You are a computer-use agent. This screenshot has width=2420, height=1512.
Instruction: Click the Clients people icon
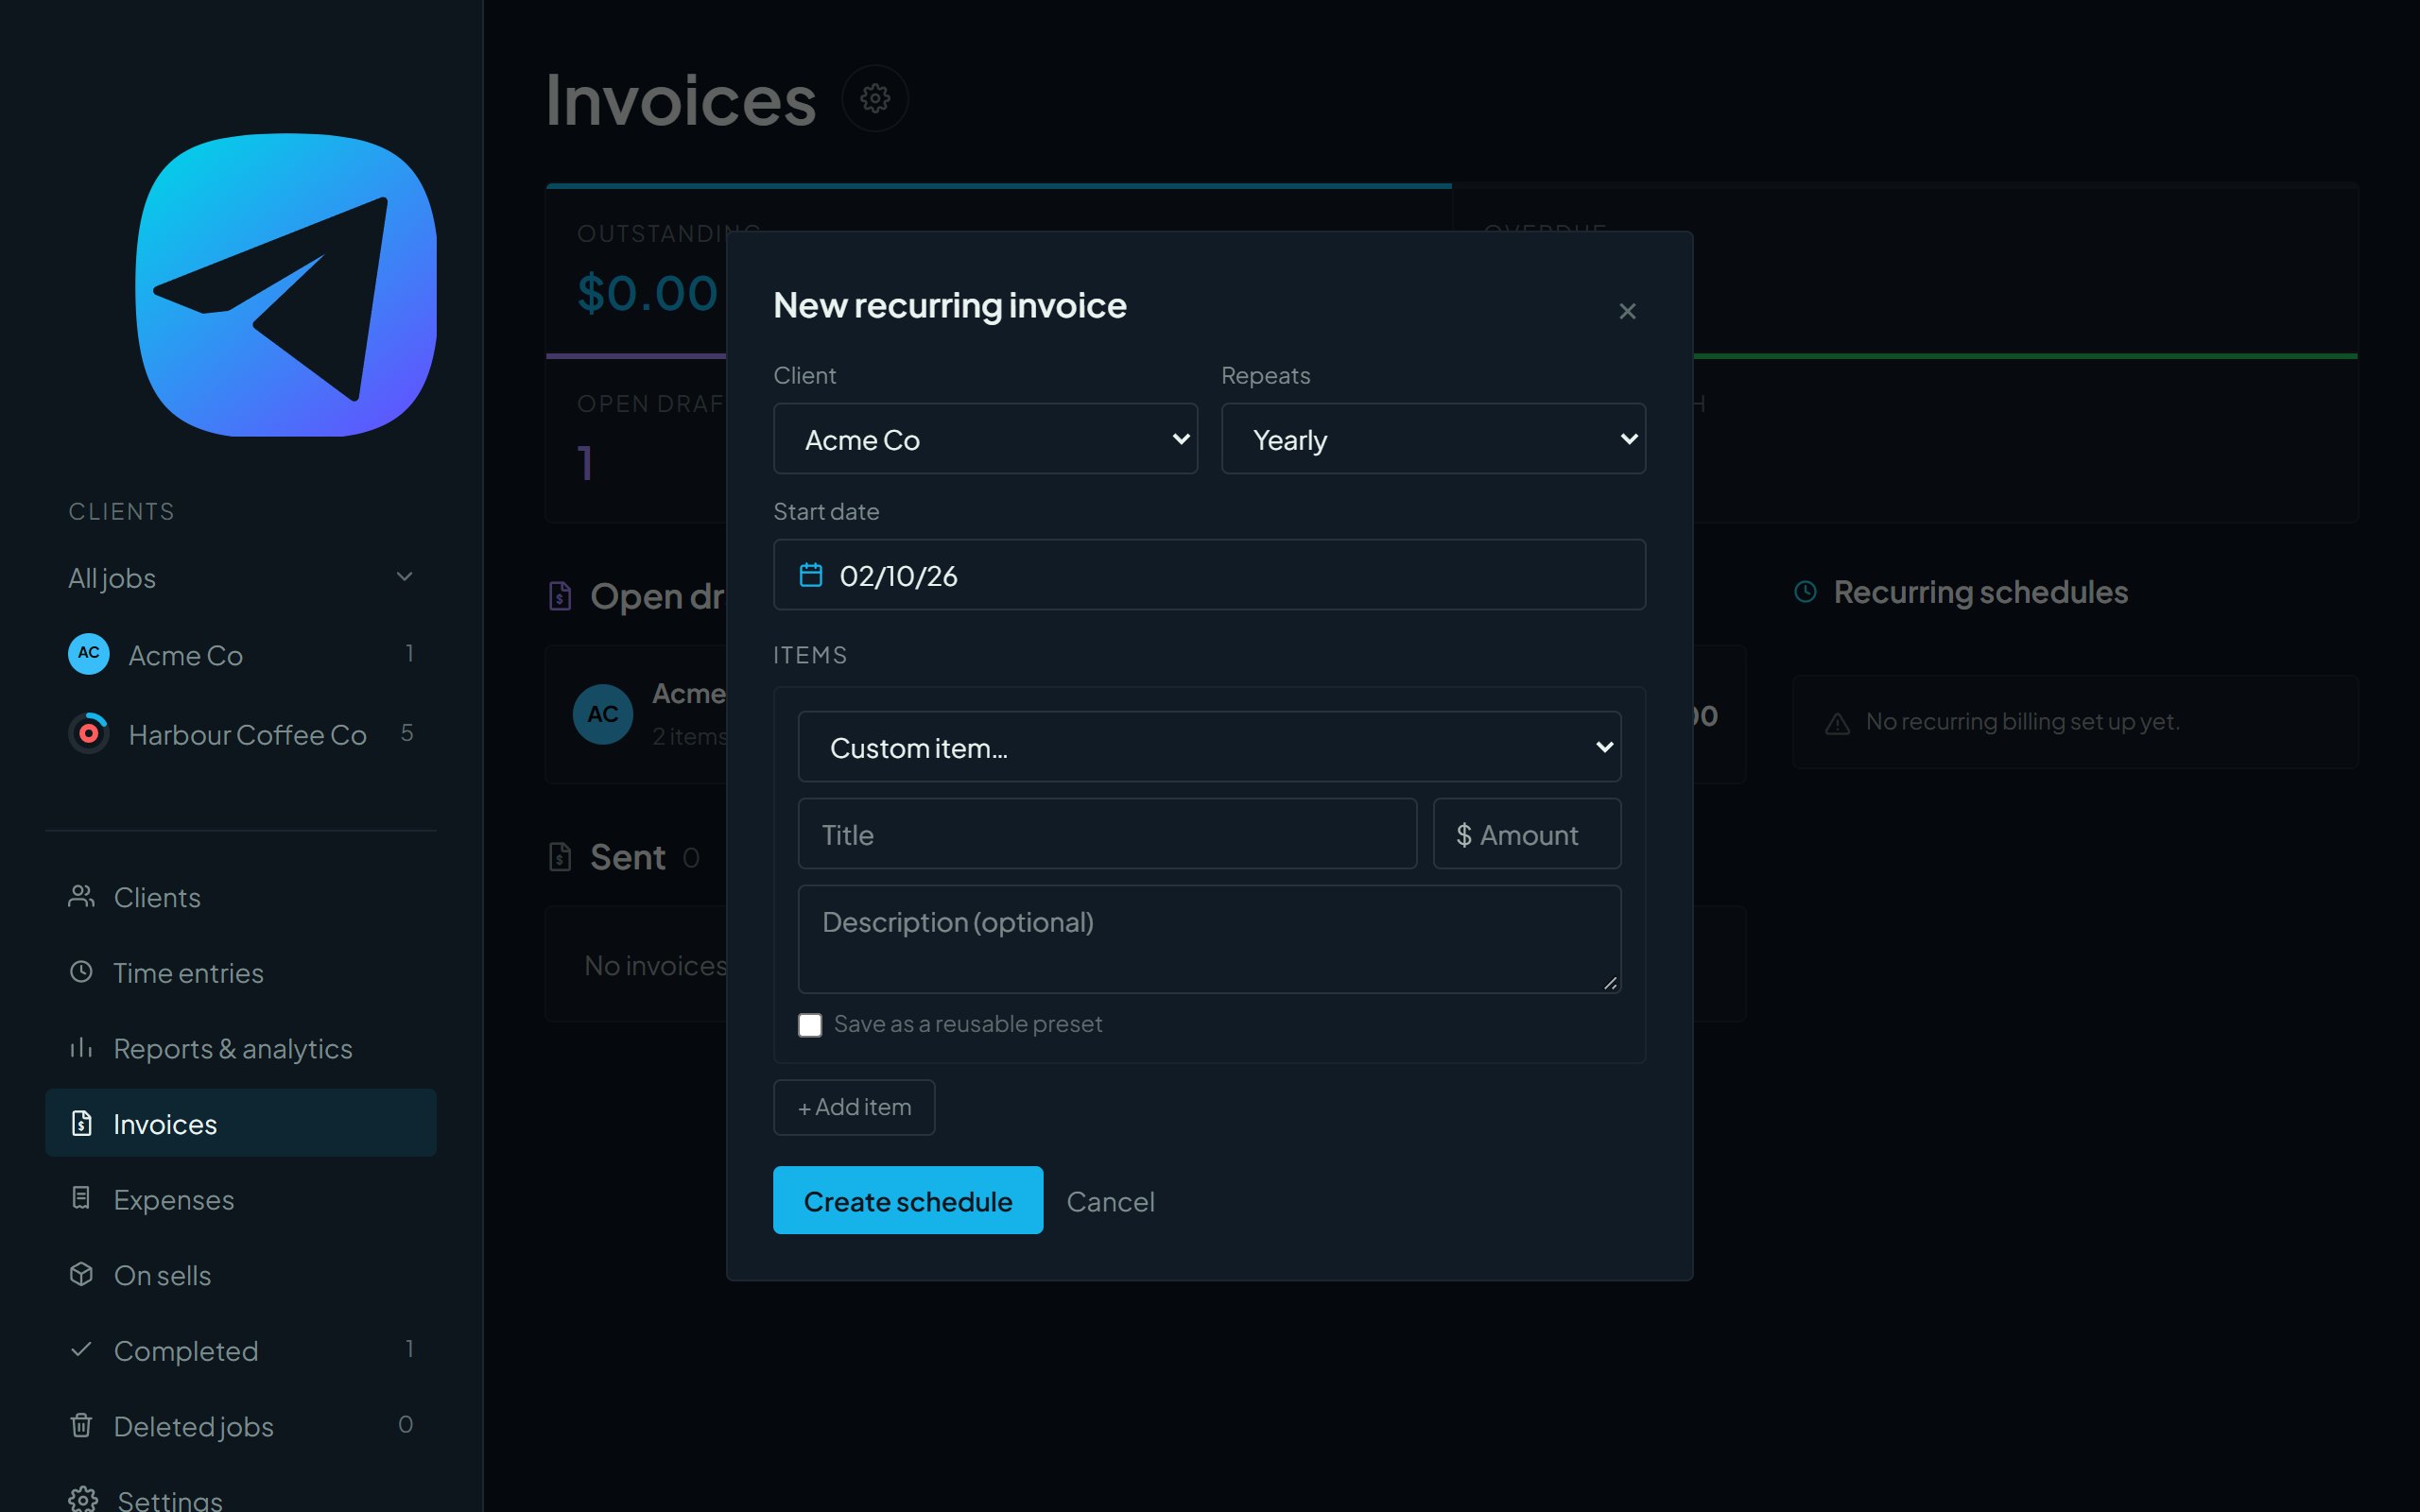tap(81, 896)
